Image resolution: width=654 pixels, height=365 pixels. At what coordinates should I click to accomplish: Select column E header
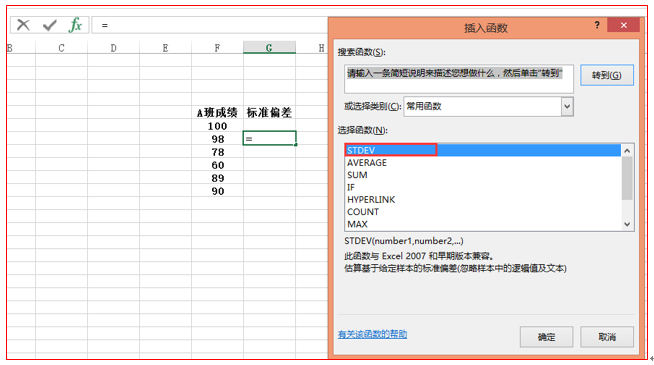[166, 48]
